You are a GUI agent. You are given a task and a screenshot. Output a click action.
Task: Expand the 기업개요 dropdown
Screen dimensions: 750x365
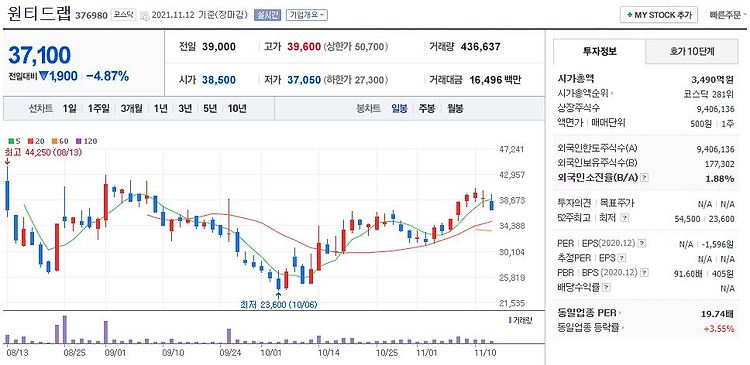[x=307, y=15]
